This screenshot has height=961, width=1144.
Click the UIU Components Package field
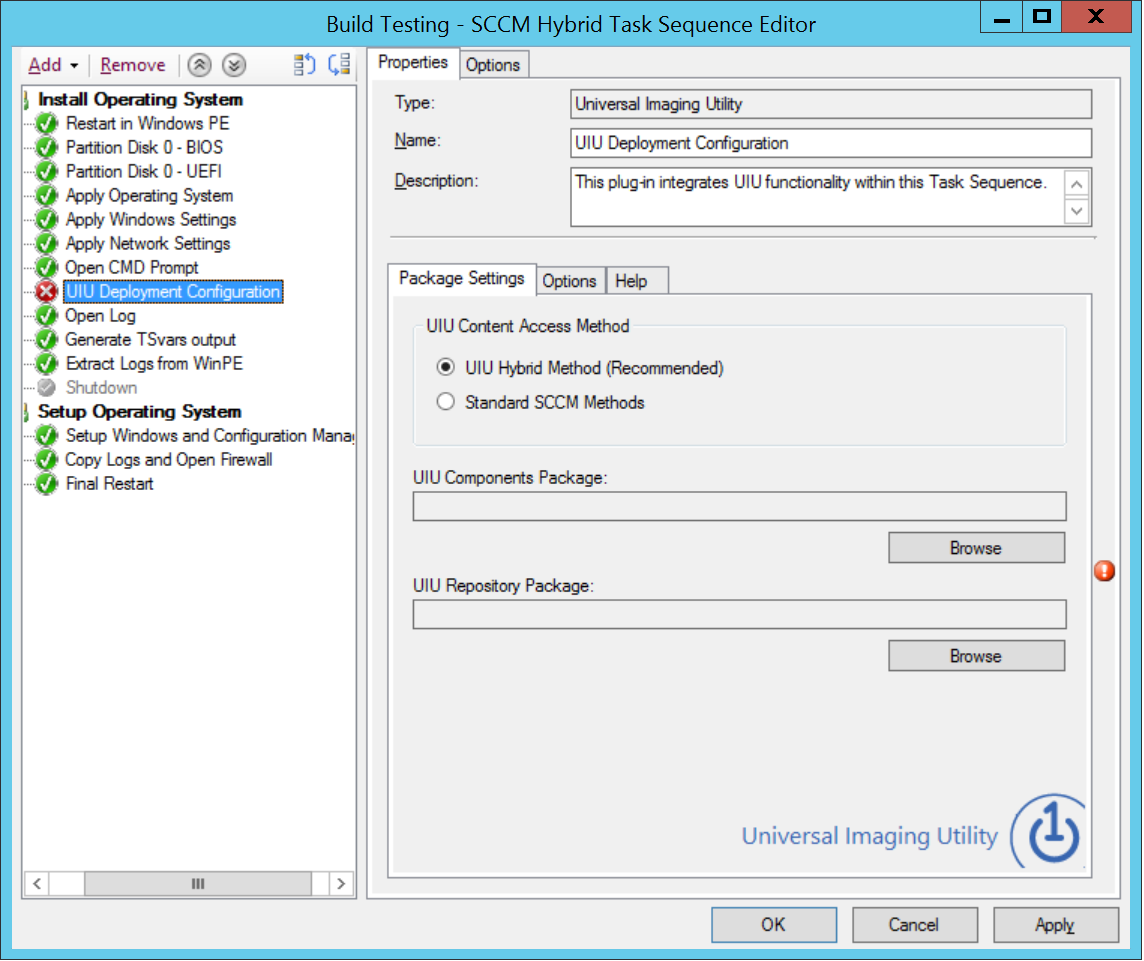tap(740, 506)
